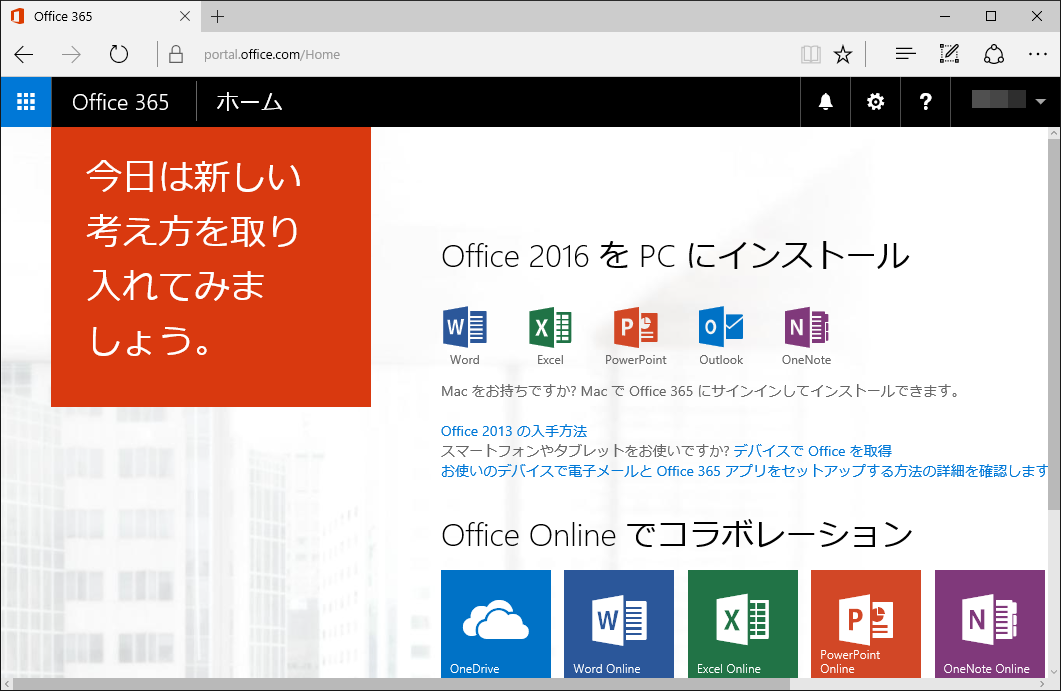Open the デバイスで Office を取得 link
Image resolution: width=1061 pixels, height=691 pixels.
pyautogui.click(x=812, y=451)
